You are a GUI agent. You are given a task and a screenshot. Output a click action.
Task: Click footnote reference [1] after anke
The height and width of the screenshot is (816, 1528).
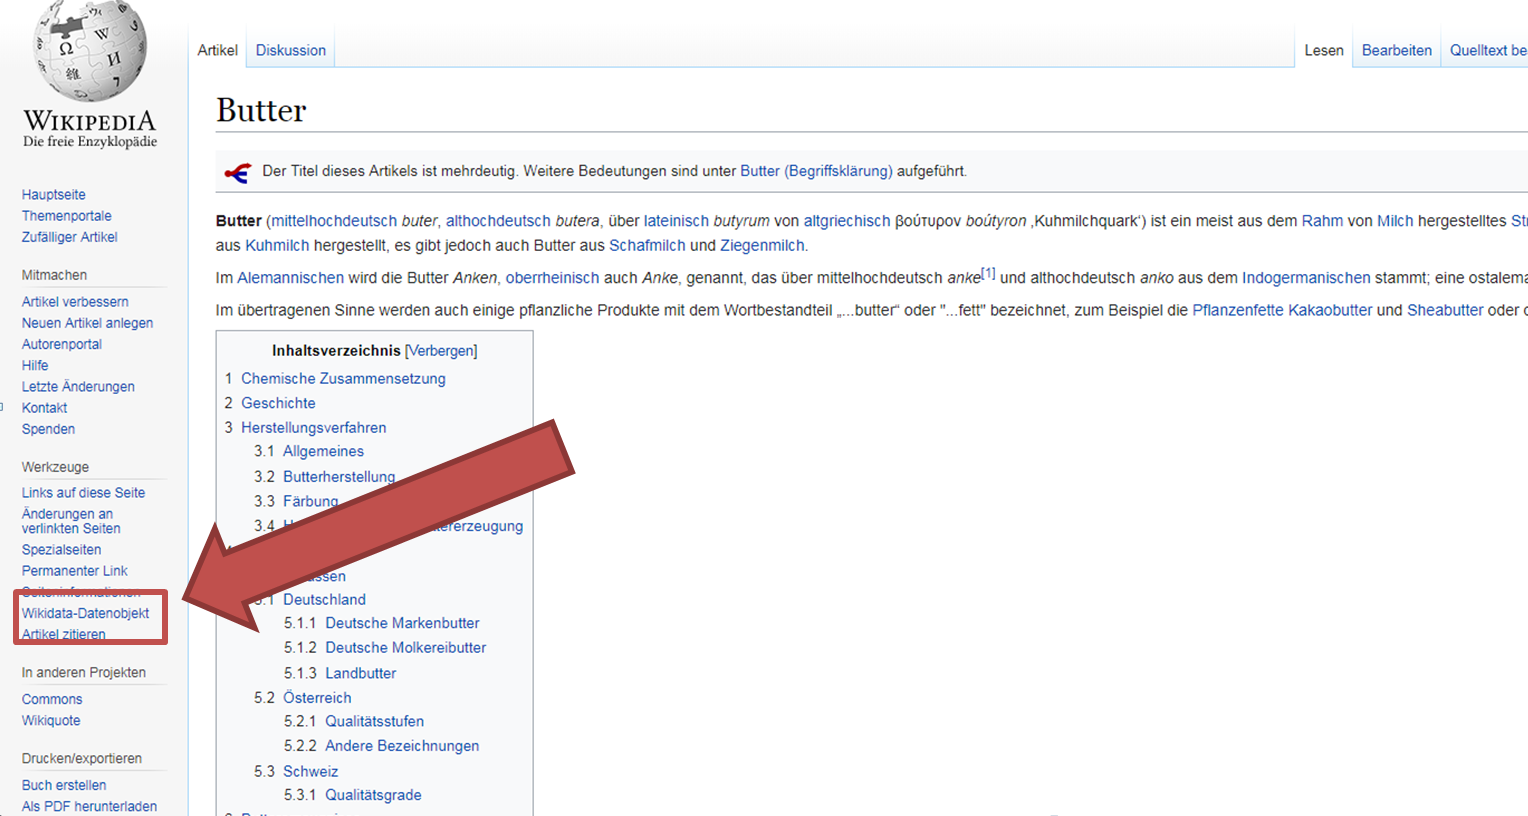[988, 273]
